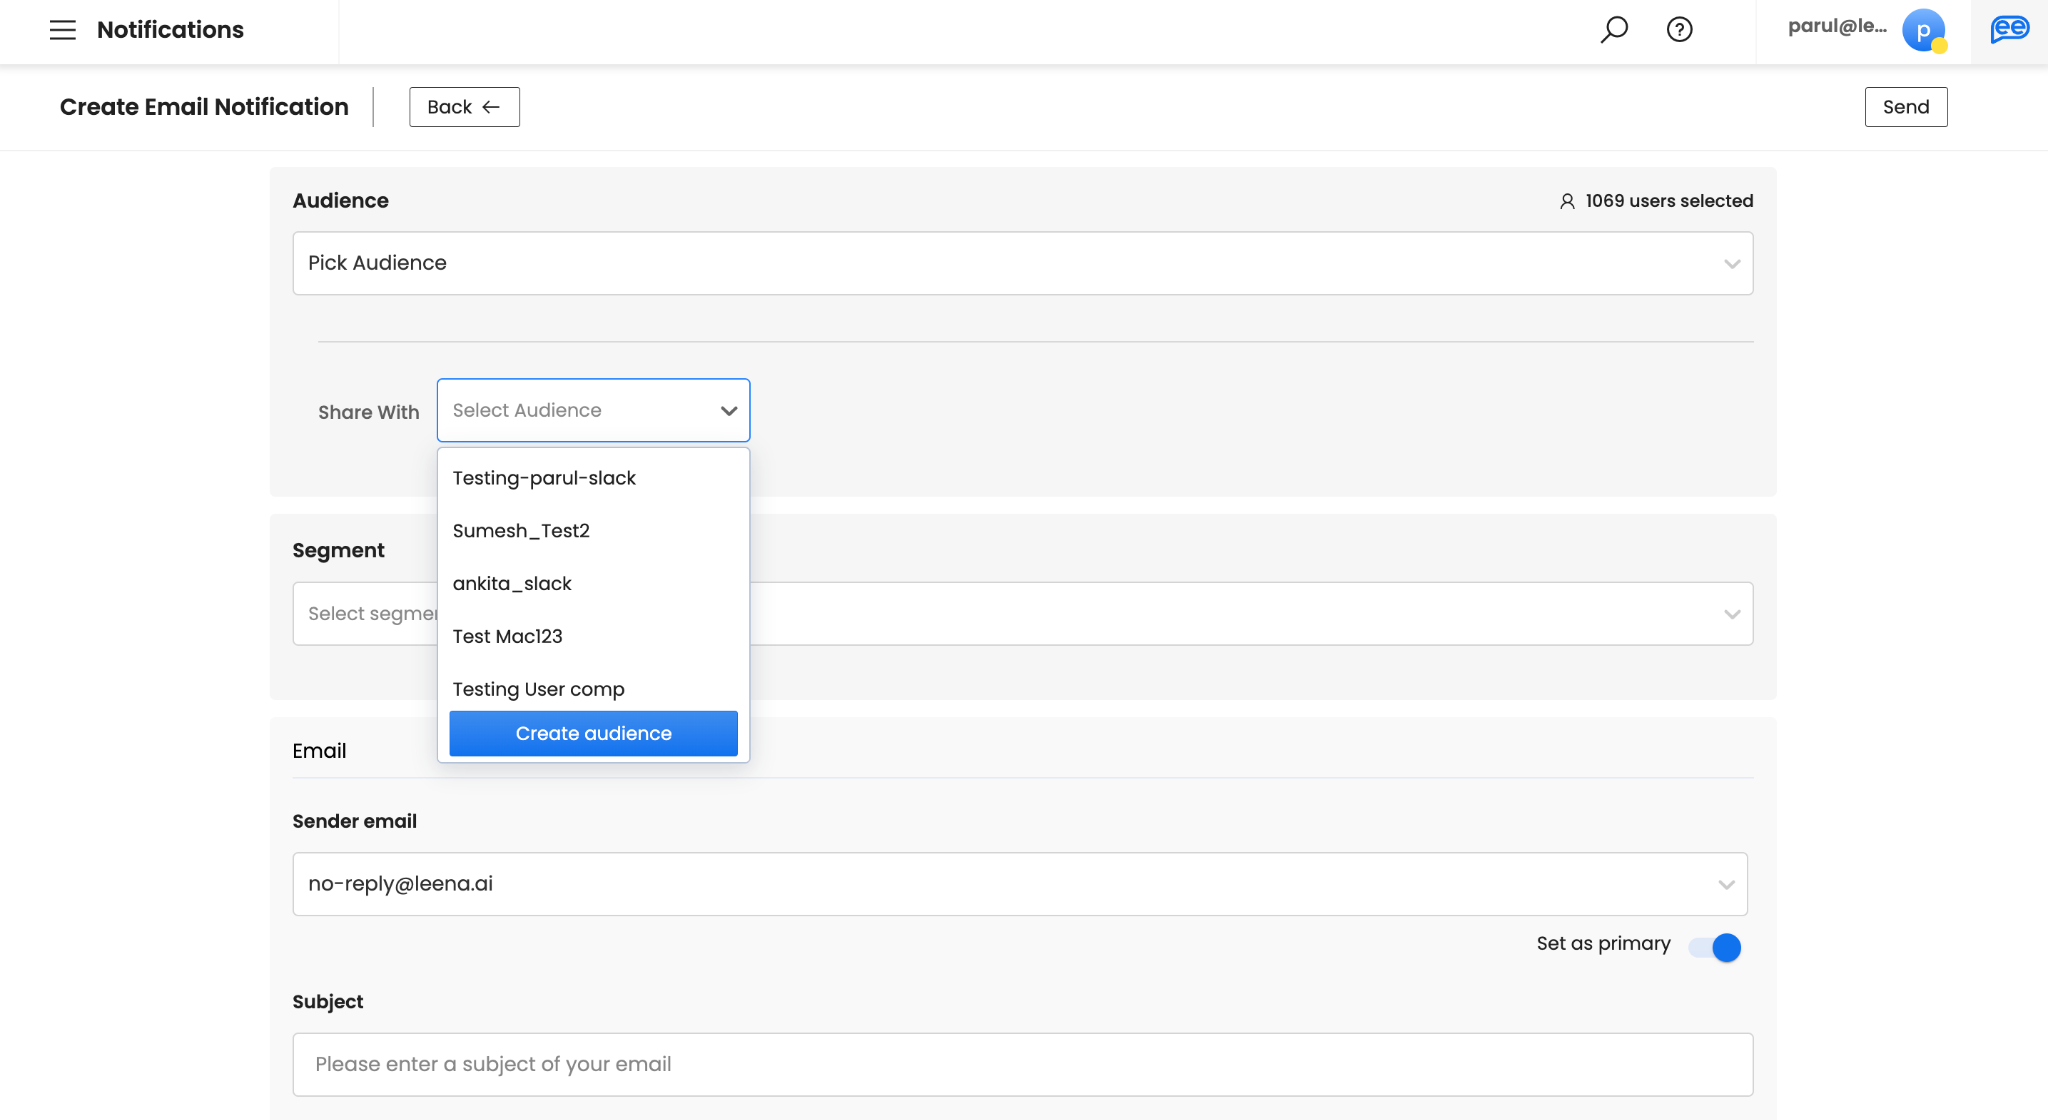Choose Testing User comp option
Viewport: 2048px width, 1120px height.
click(x=538, y=689)
